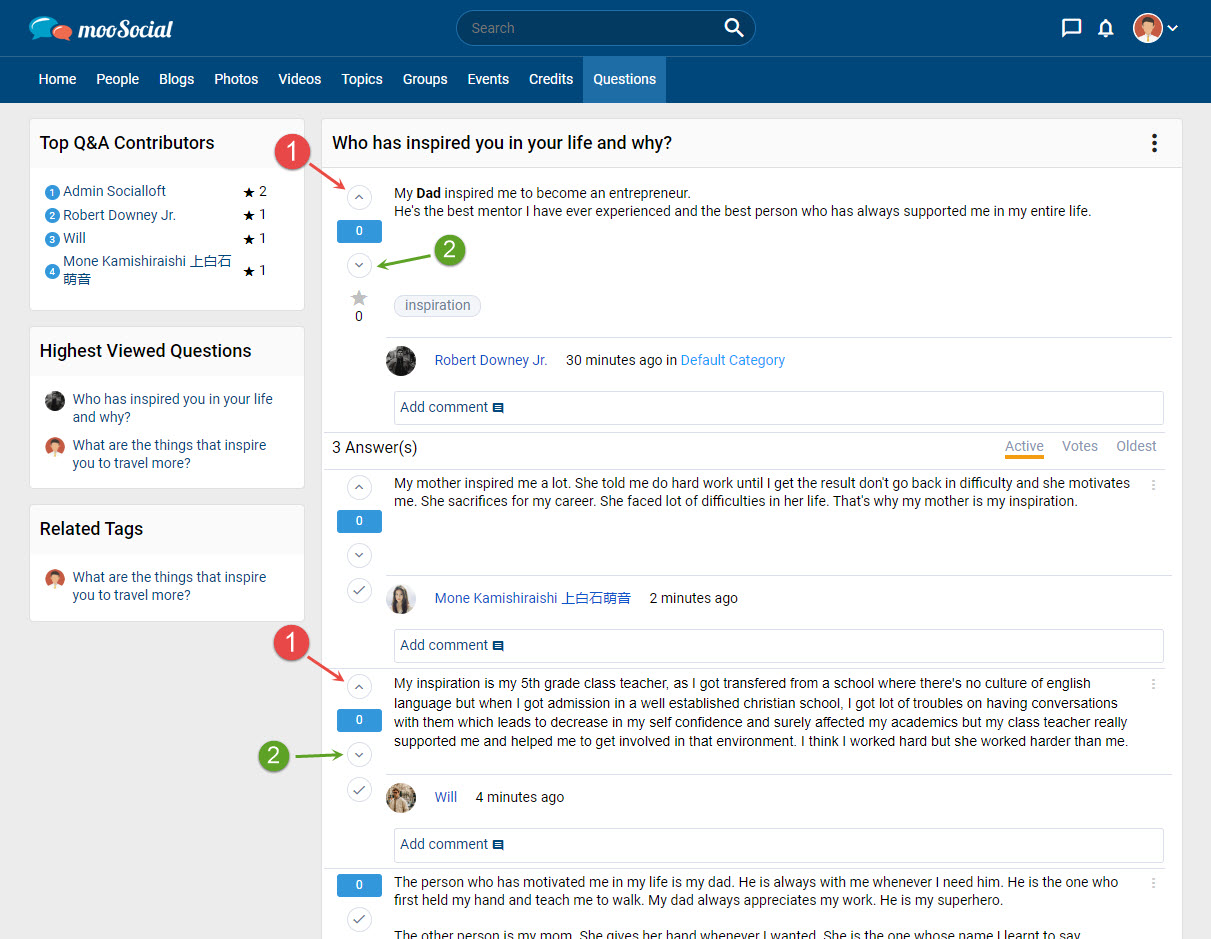Sort answers by Oldest
This screenshot has width=1211, height=939.
coord(1136,447)
